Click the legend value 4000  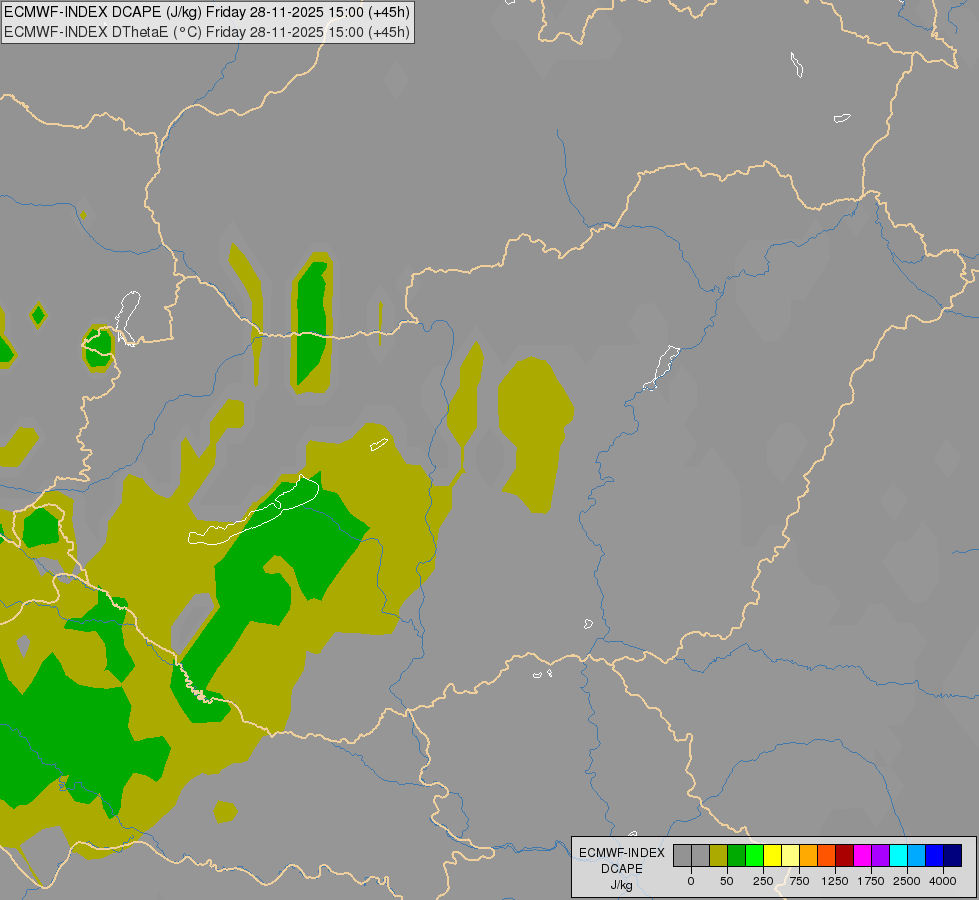[x=943, y=881]
